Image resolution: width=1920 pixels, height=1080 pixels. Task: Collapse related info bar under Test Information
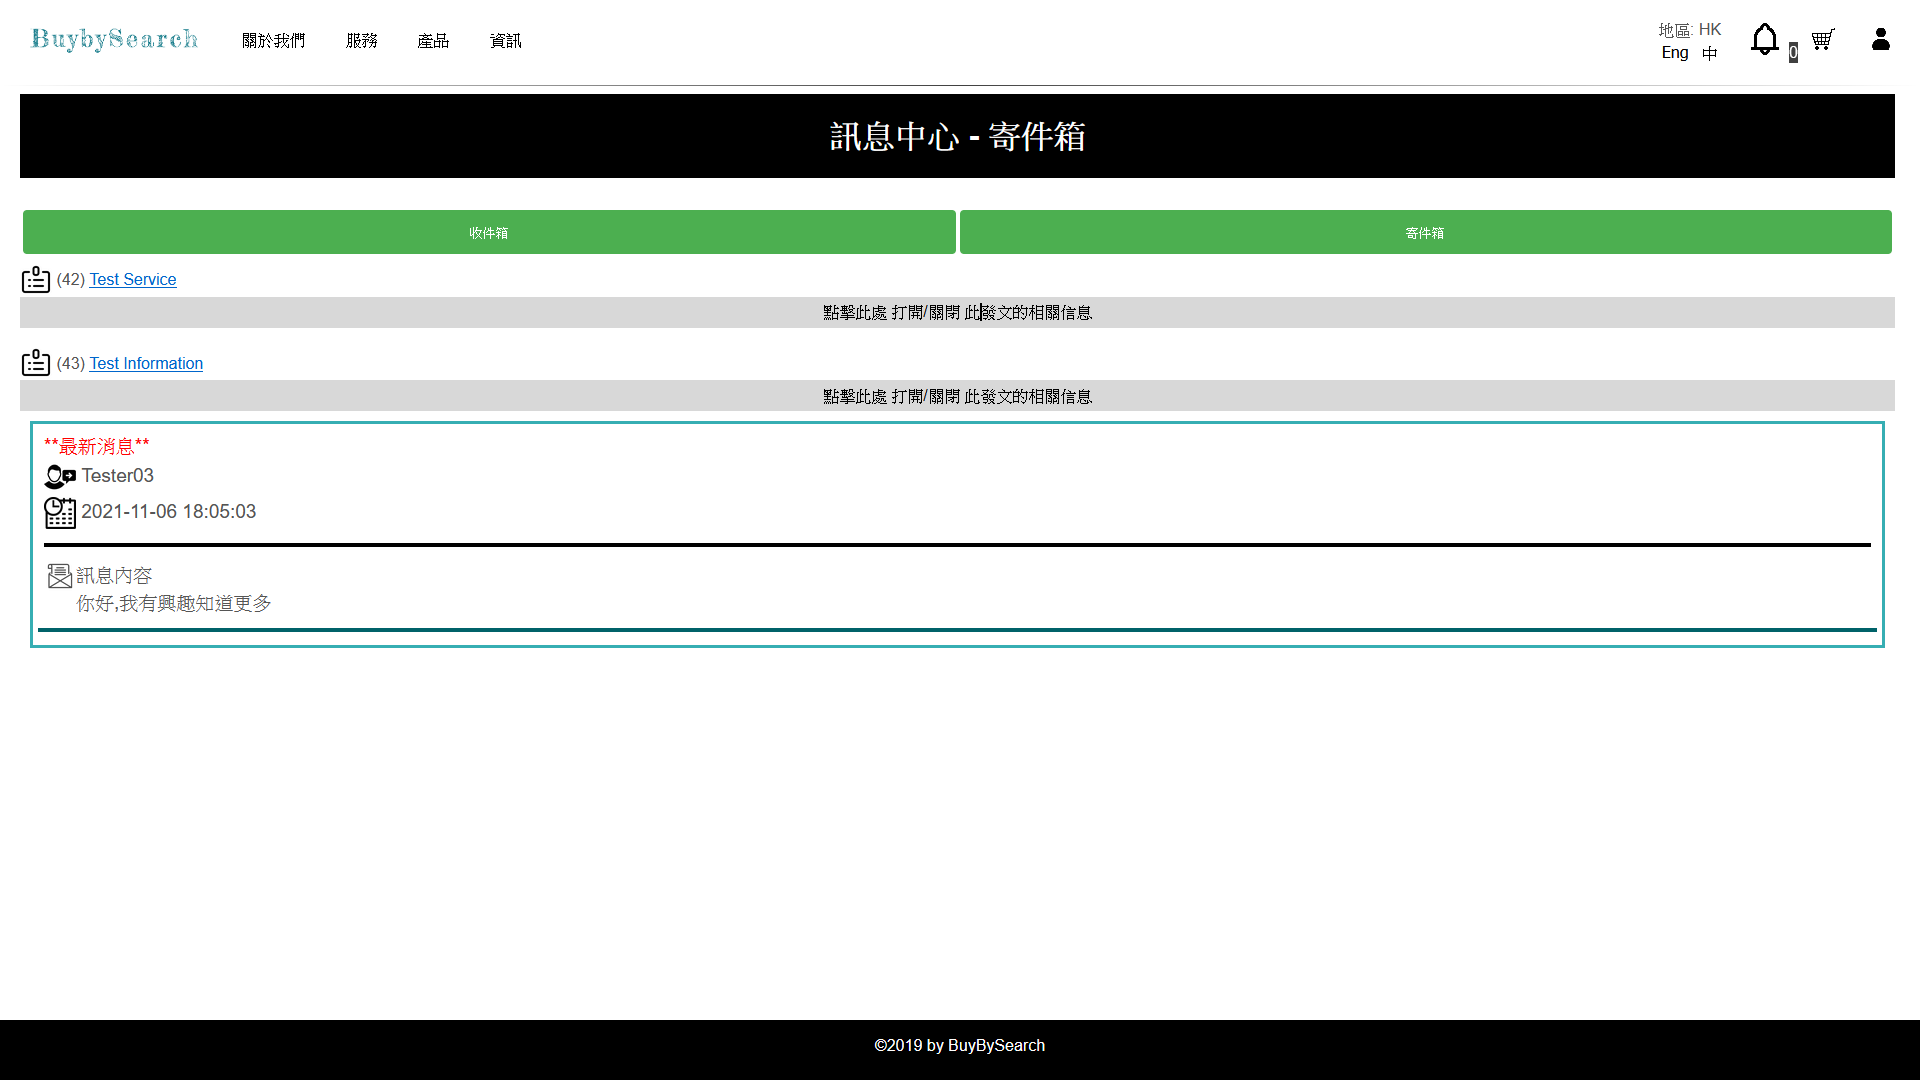coord(957,396)
